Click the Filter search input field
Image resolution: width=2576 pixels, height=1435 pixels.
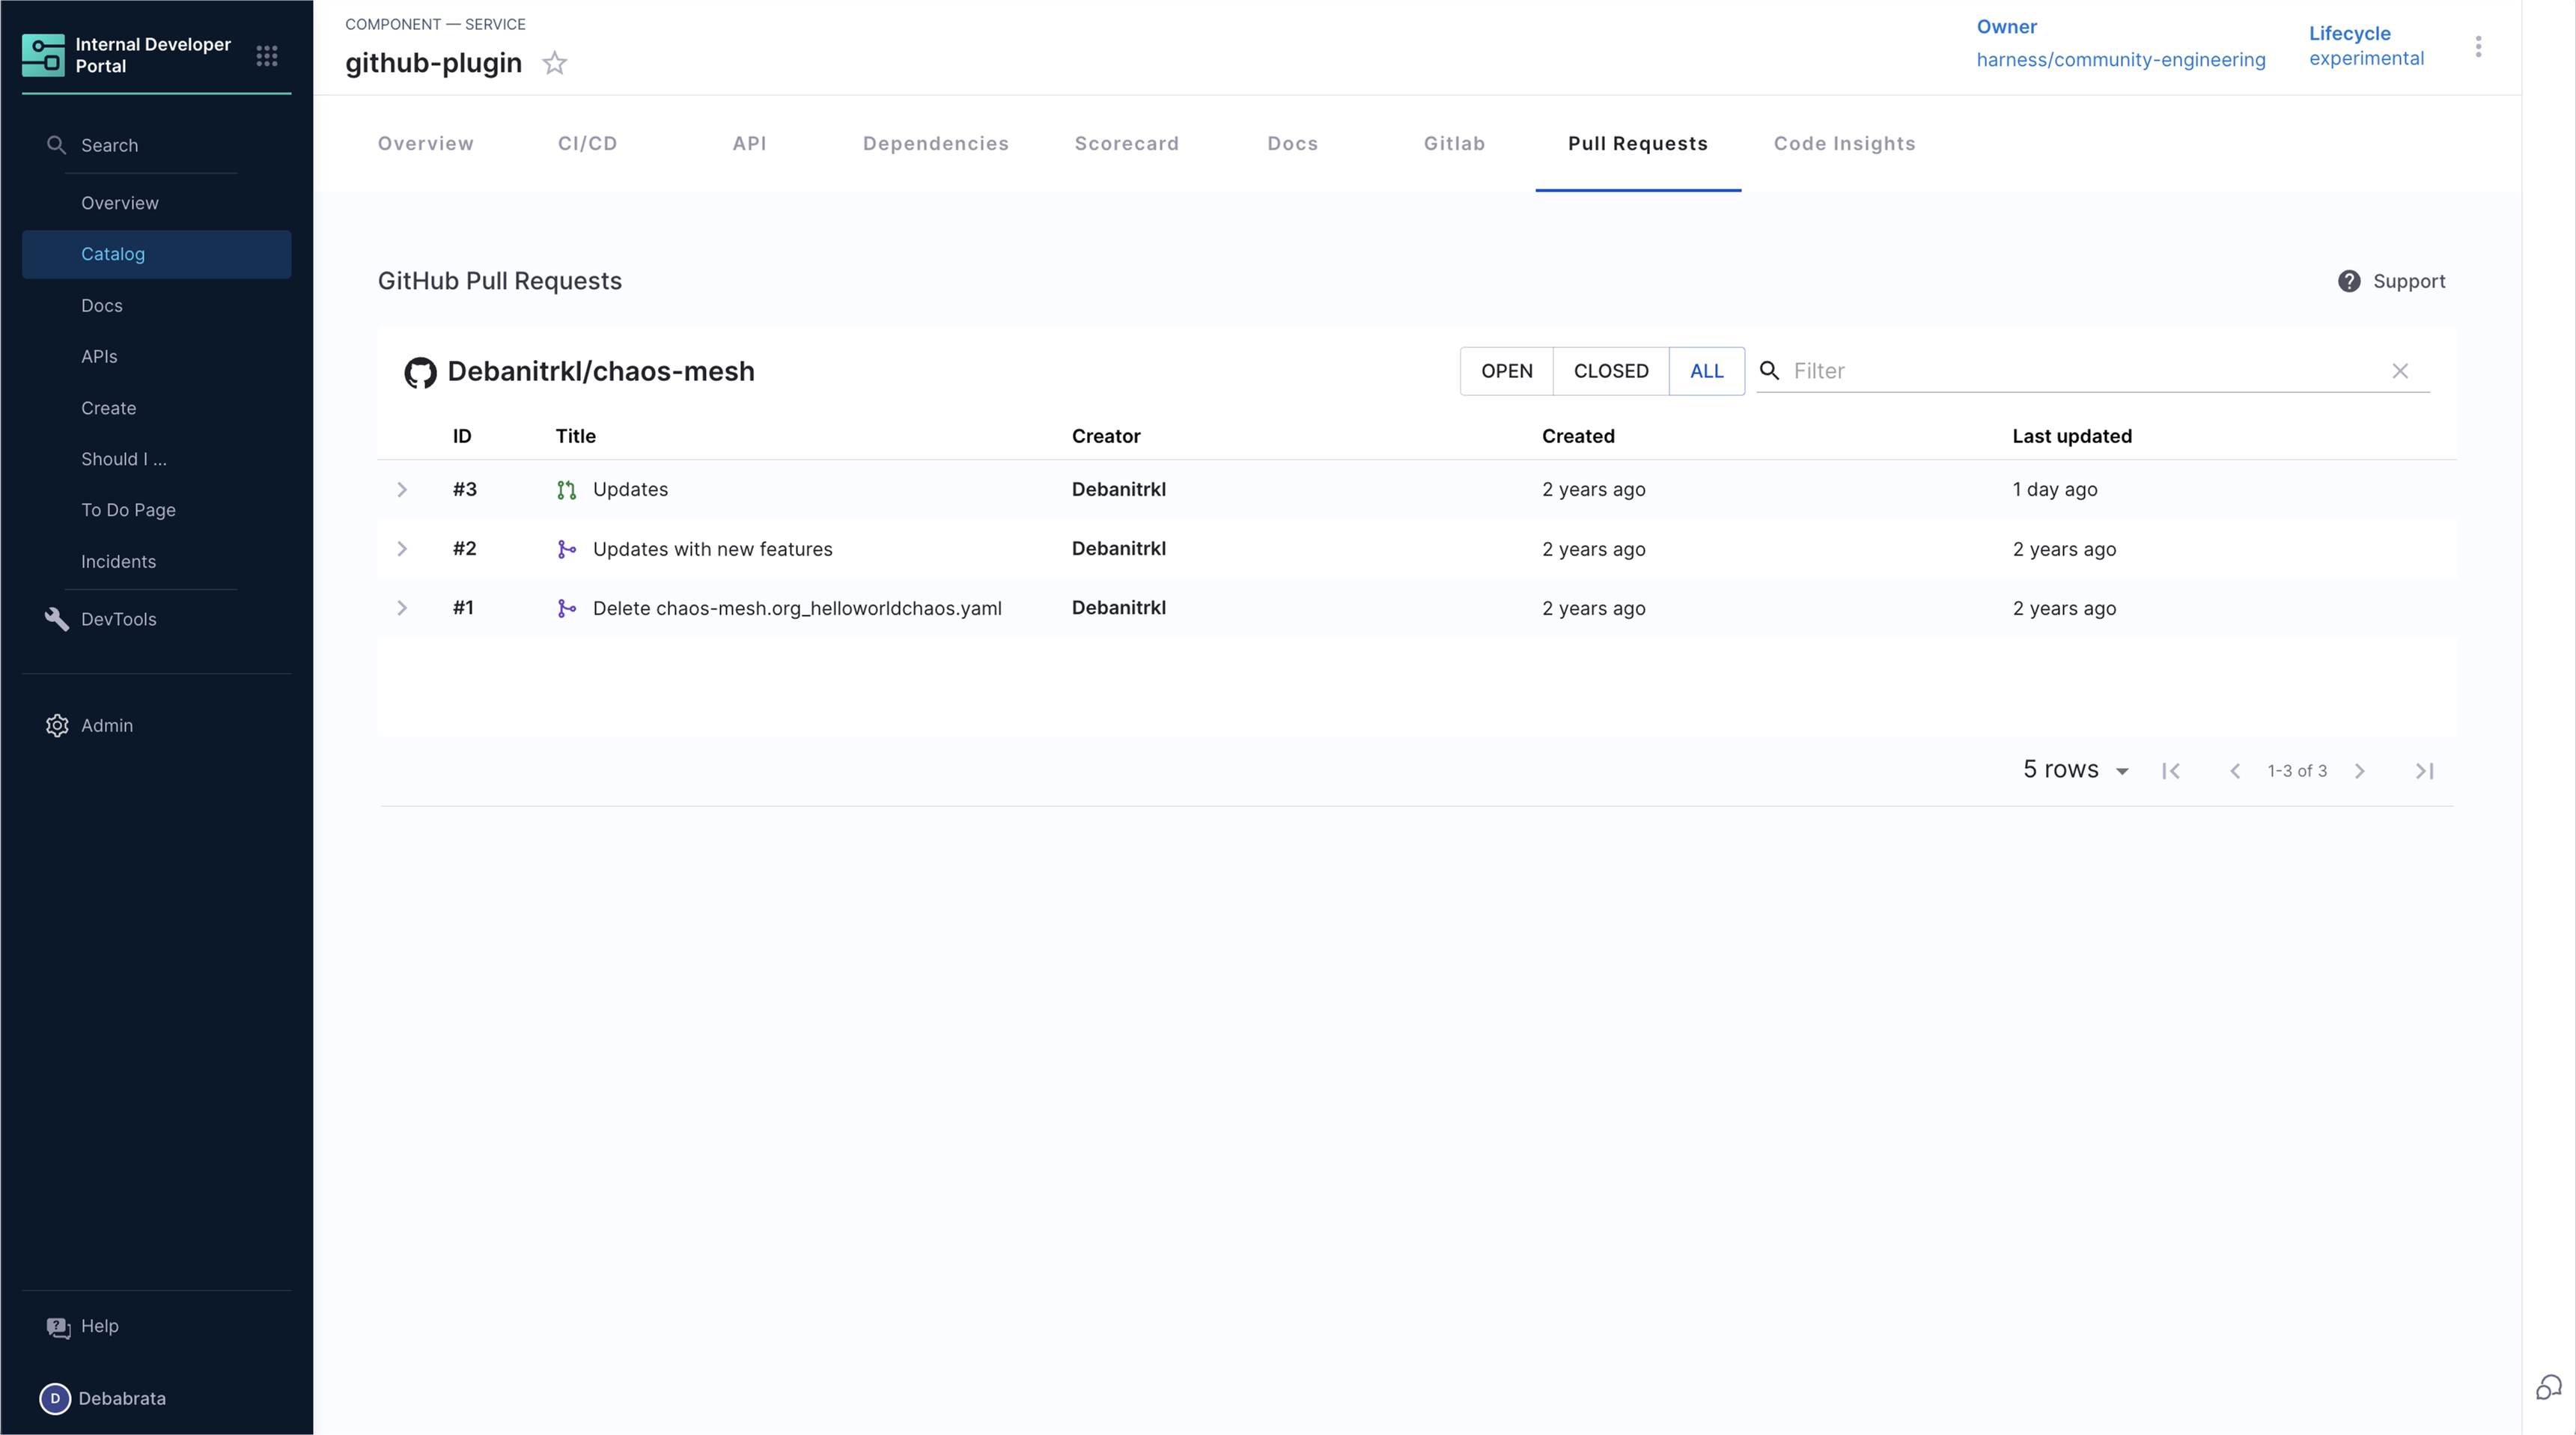click(2080, 371)
